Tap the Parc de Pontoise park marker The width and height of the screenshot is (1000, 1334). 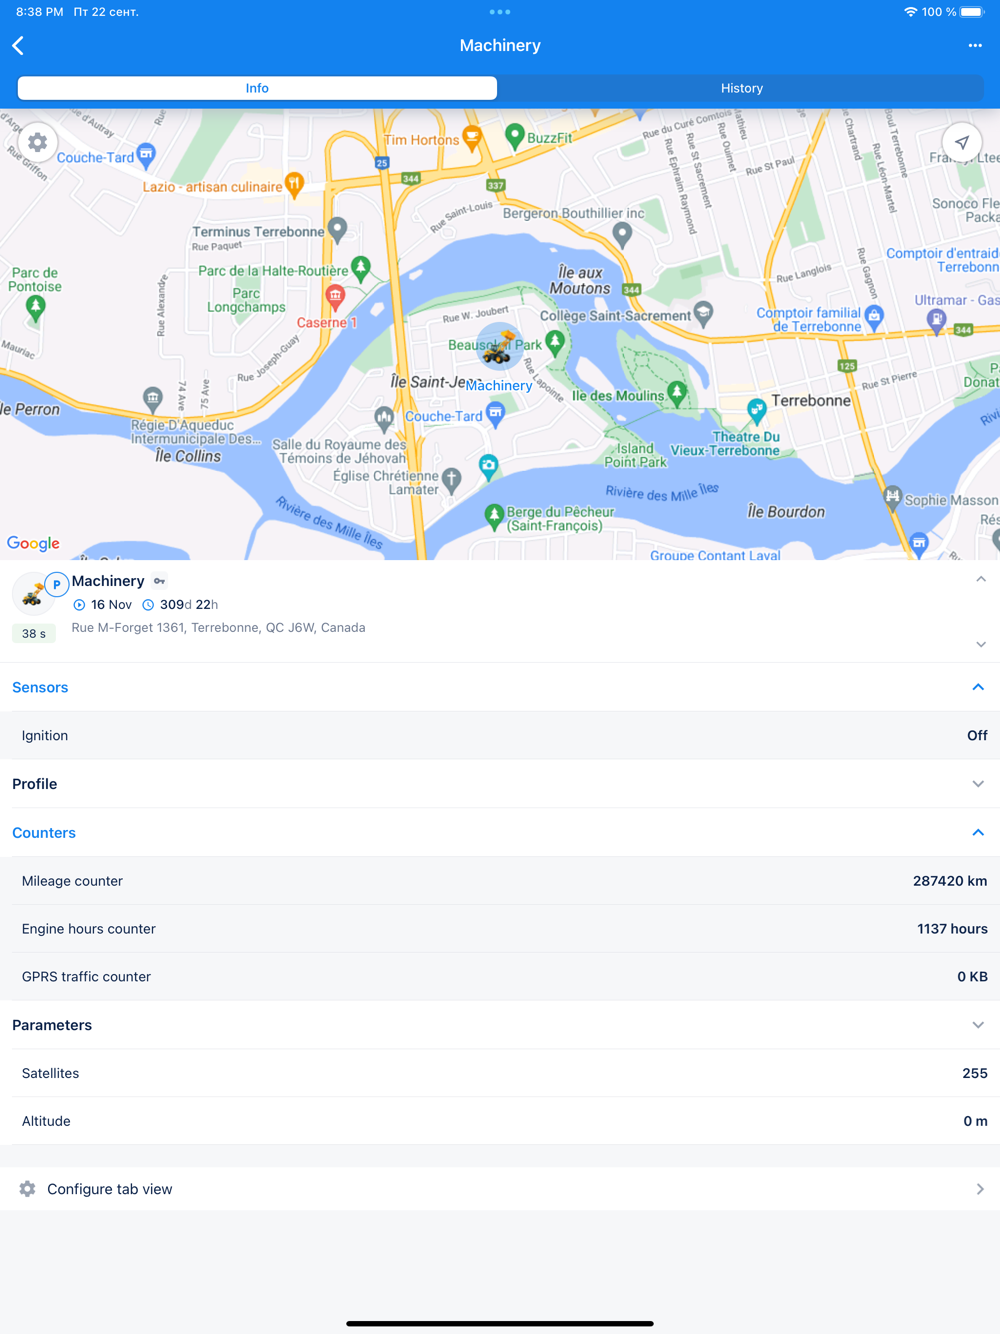tap(36, 307)
